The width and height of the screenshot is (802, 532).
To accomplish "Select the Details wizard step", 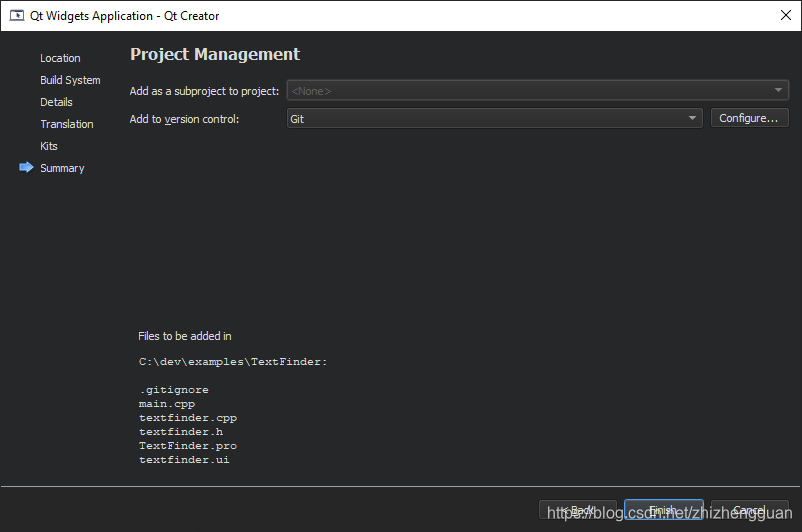I will pyautogui.click(x=56, y=102).
